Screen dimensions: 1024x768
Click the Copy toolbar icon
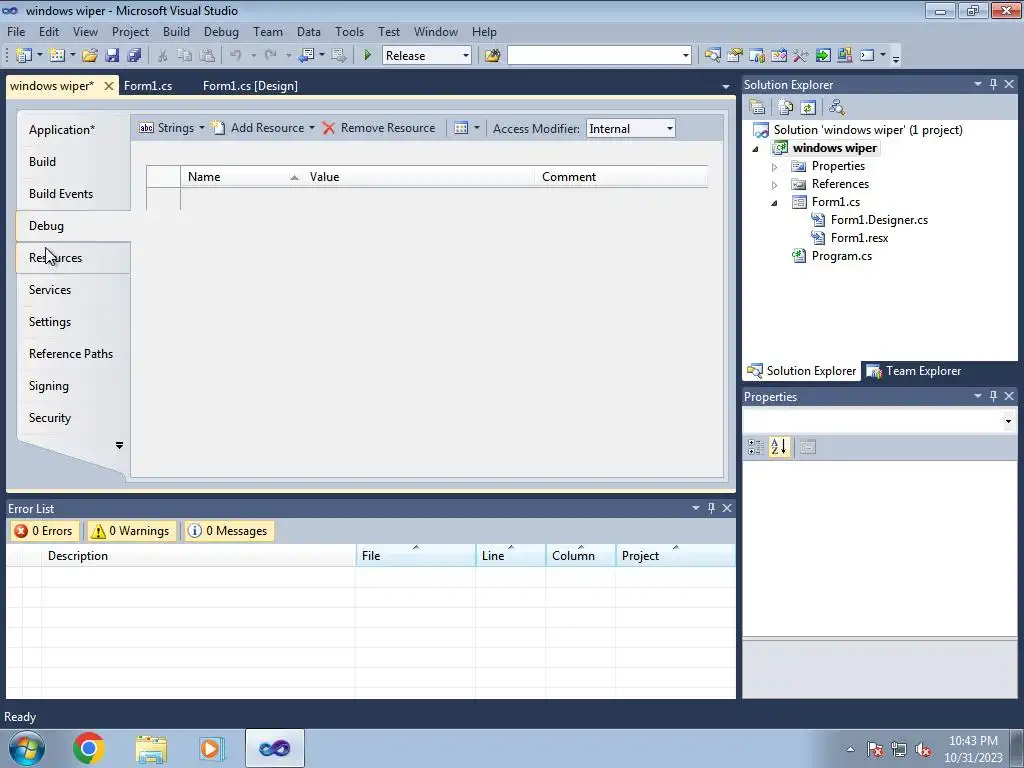(x=185, y=56)
